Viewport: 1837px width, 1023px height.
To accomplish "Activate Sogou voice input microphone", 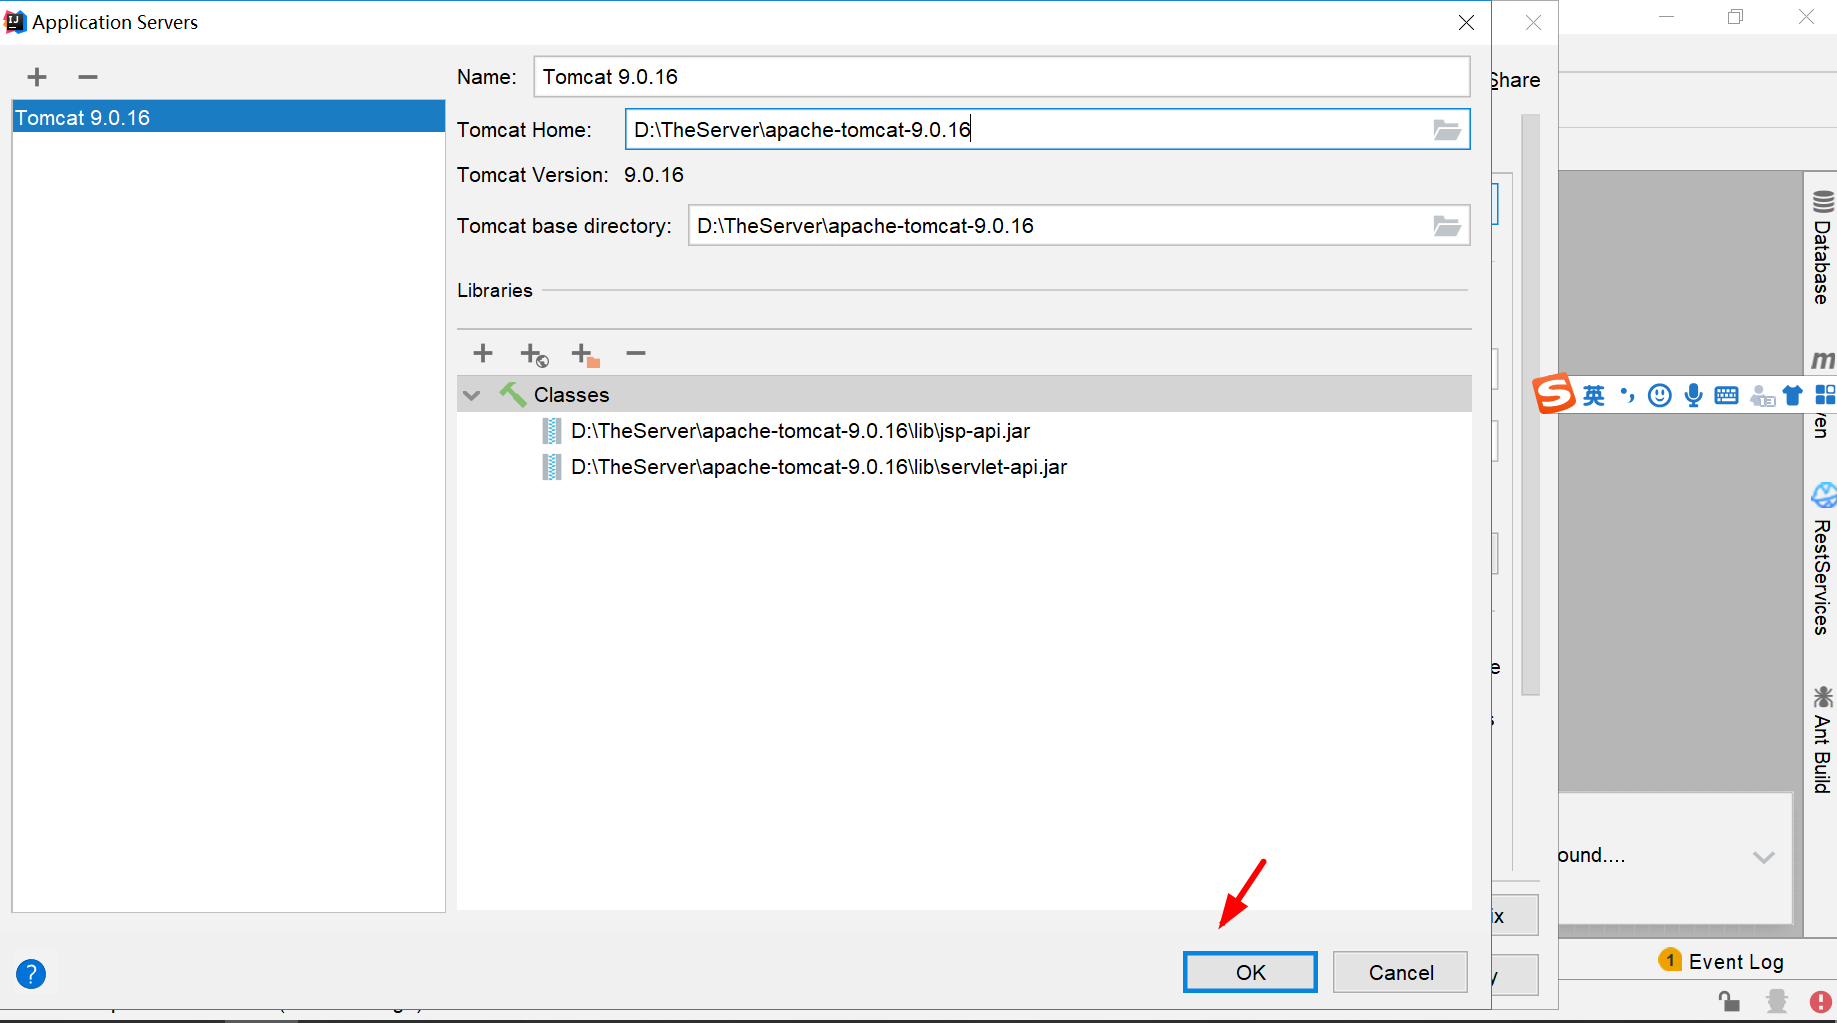I will 1693,395.
